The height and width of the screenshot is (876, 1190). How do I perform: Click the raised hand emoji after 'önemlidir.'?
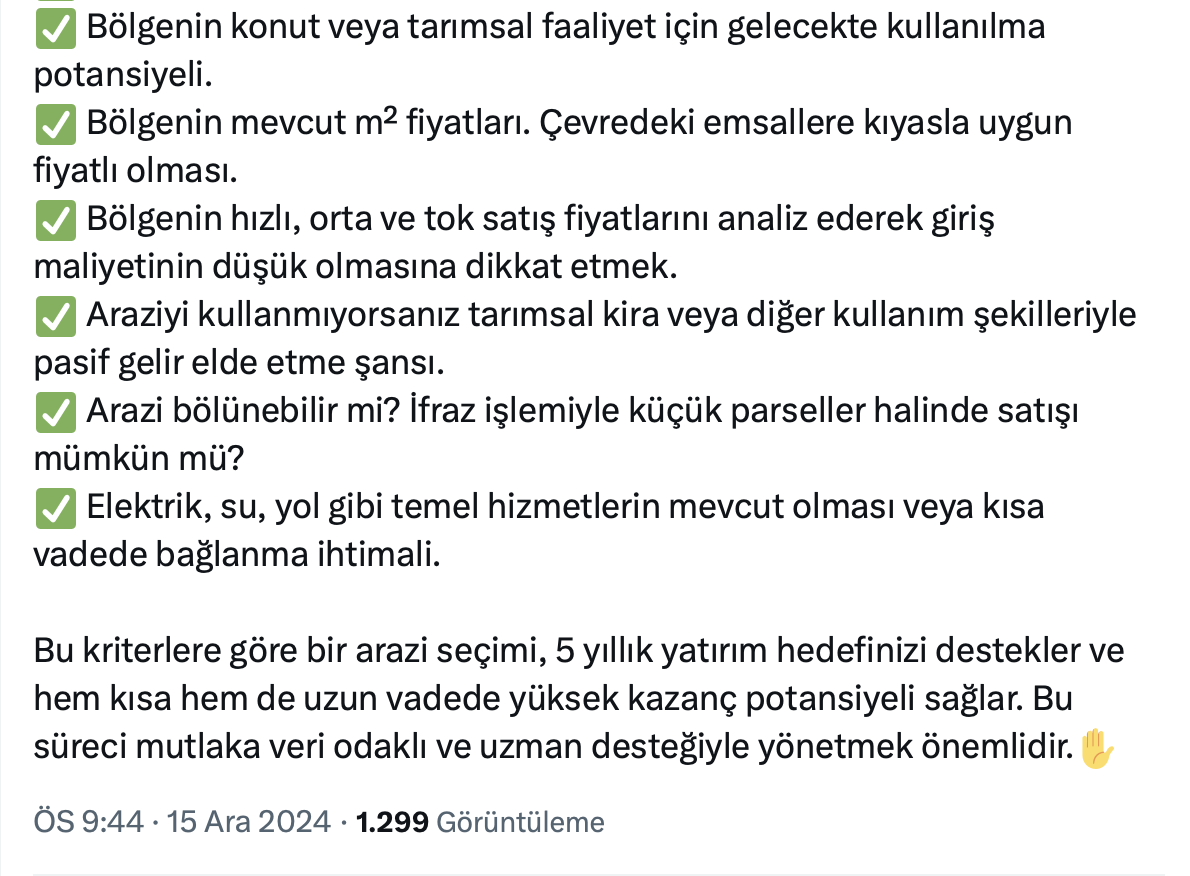(1097, 747)
